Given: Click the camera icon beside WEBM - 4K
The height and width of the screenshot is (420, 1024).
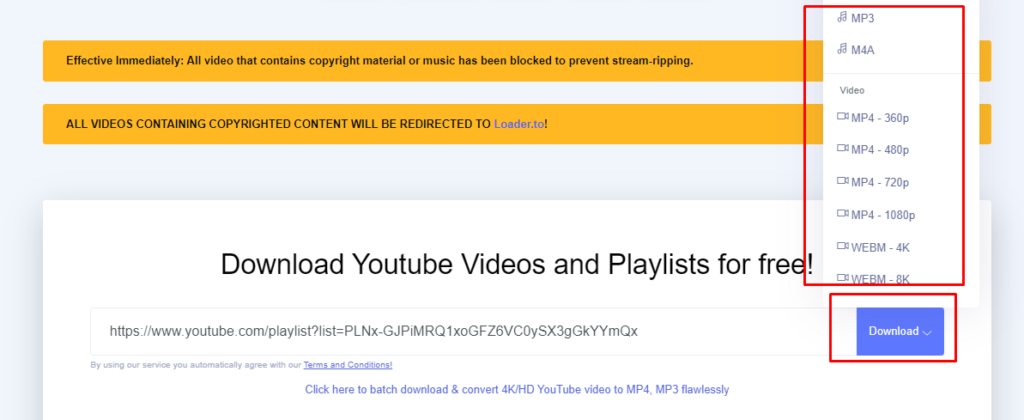Looking at the screenshot, I should [842, 247].
